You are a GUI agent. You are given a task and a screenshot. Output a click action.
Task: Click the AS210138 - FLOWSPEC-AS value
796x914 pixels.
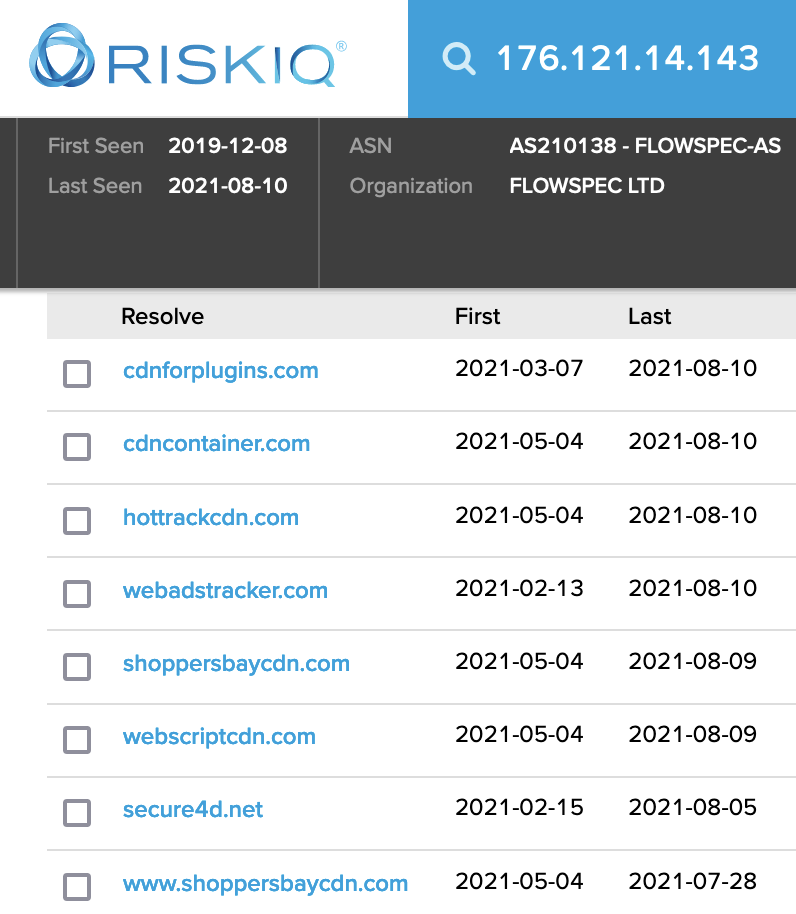point(645,146)
